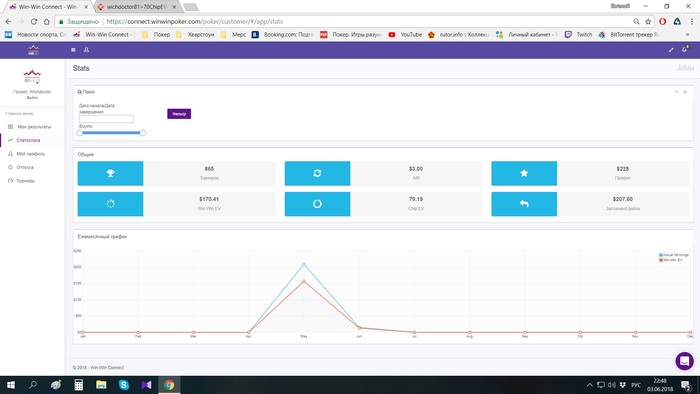
Task: Open the YouTube bookmark
Action: click(x=405, y=34)
